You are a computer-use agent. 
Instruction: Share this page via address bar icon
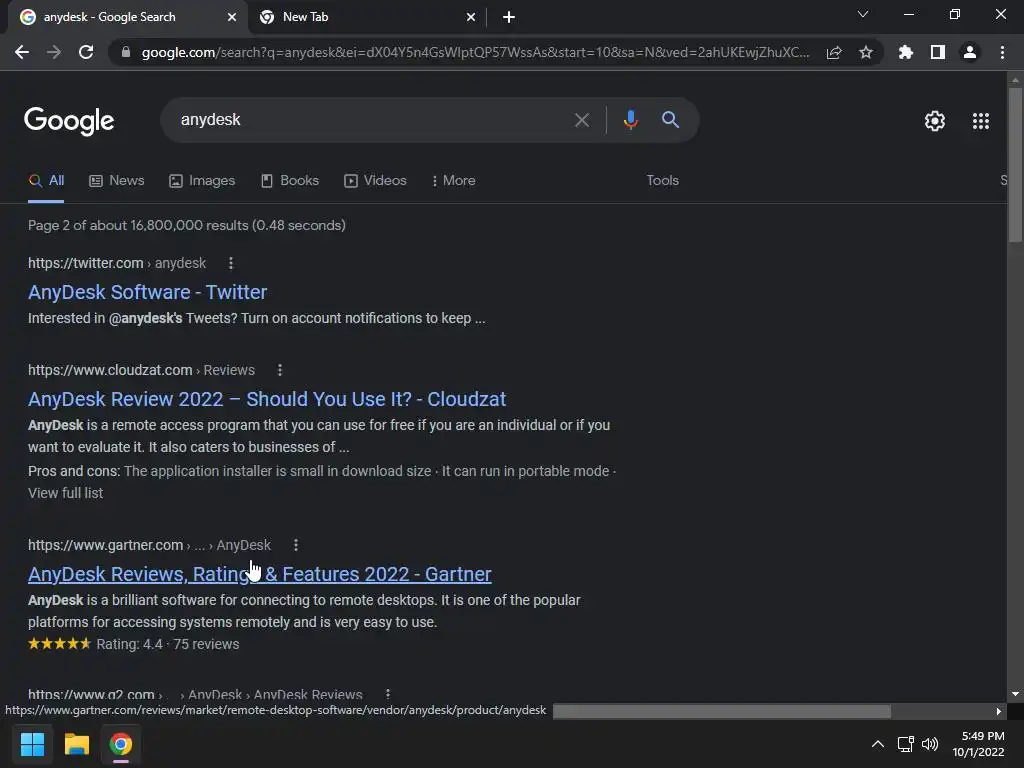point(834,52)
